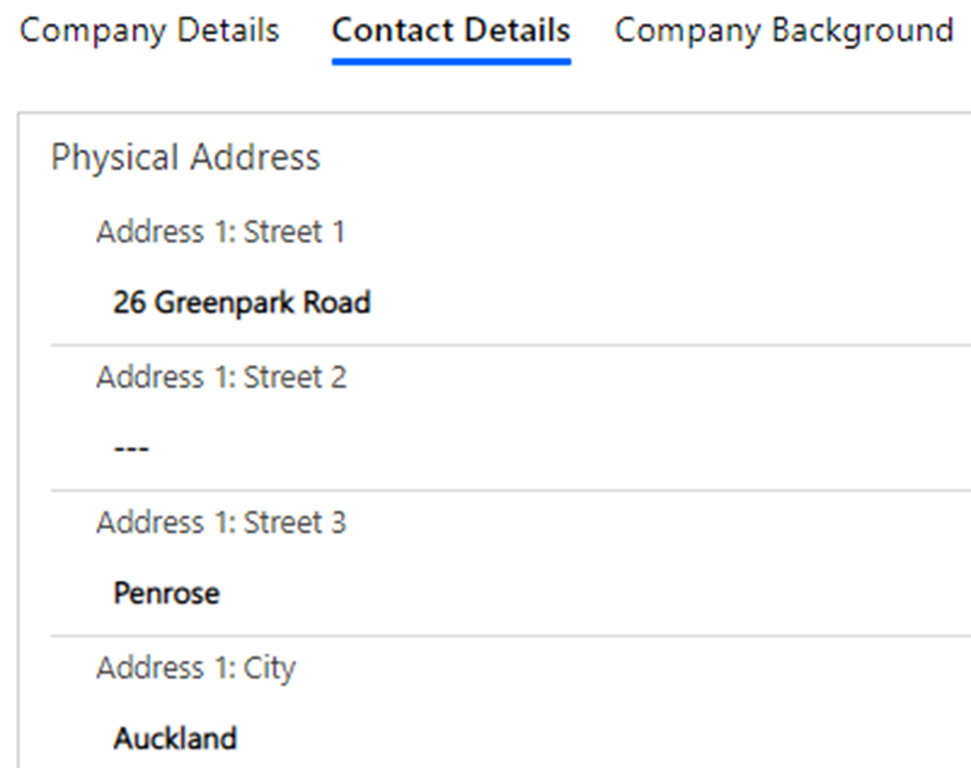The image size is (971, 768).
Task: Click blank space right of Auckland value
Action: [x=600, y=739]
